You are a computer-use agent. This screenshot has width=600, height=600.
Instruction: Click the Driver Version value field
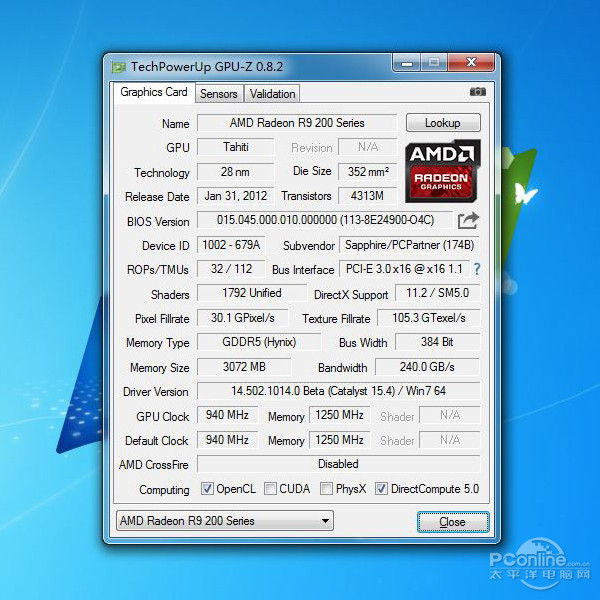pos(338,391)
